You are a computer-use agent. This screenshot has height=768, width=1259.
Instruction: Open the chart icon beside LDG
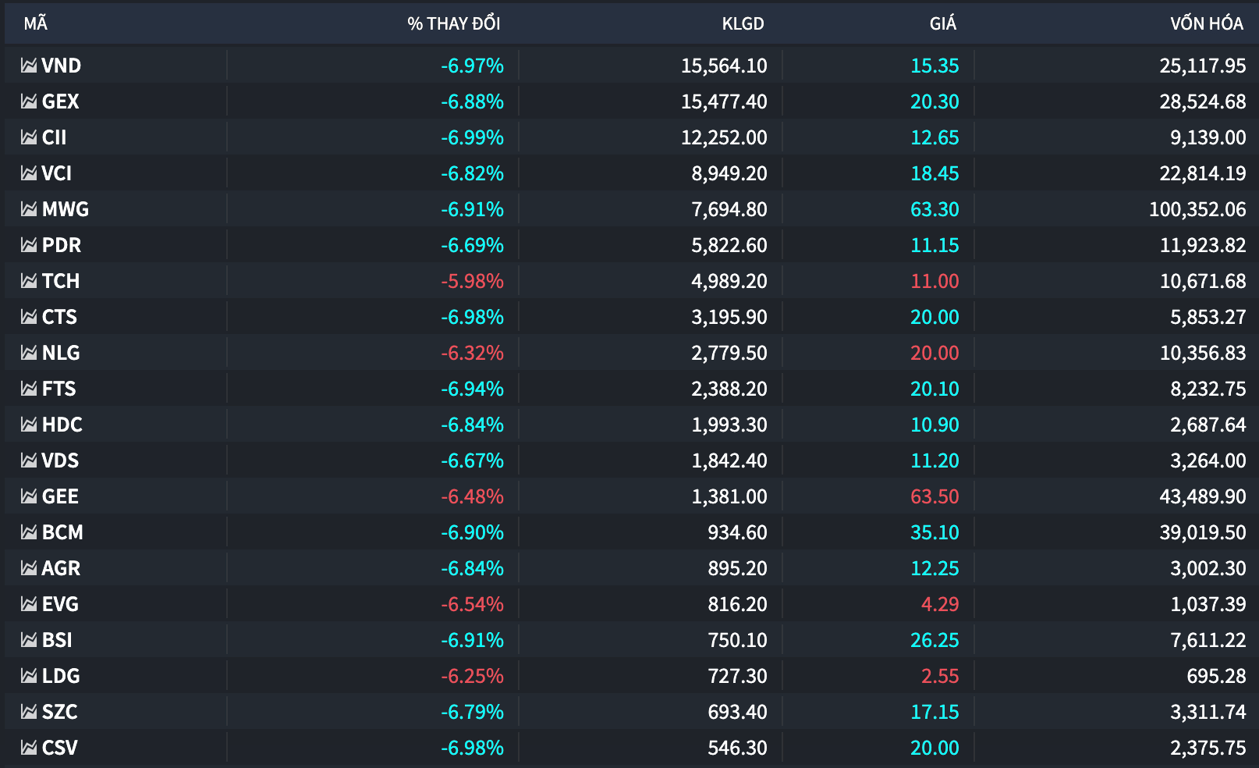(29, 677)
